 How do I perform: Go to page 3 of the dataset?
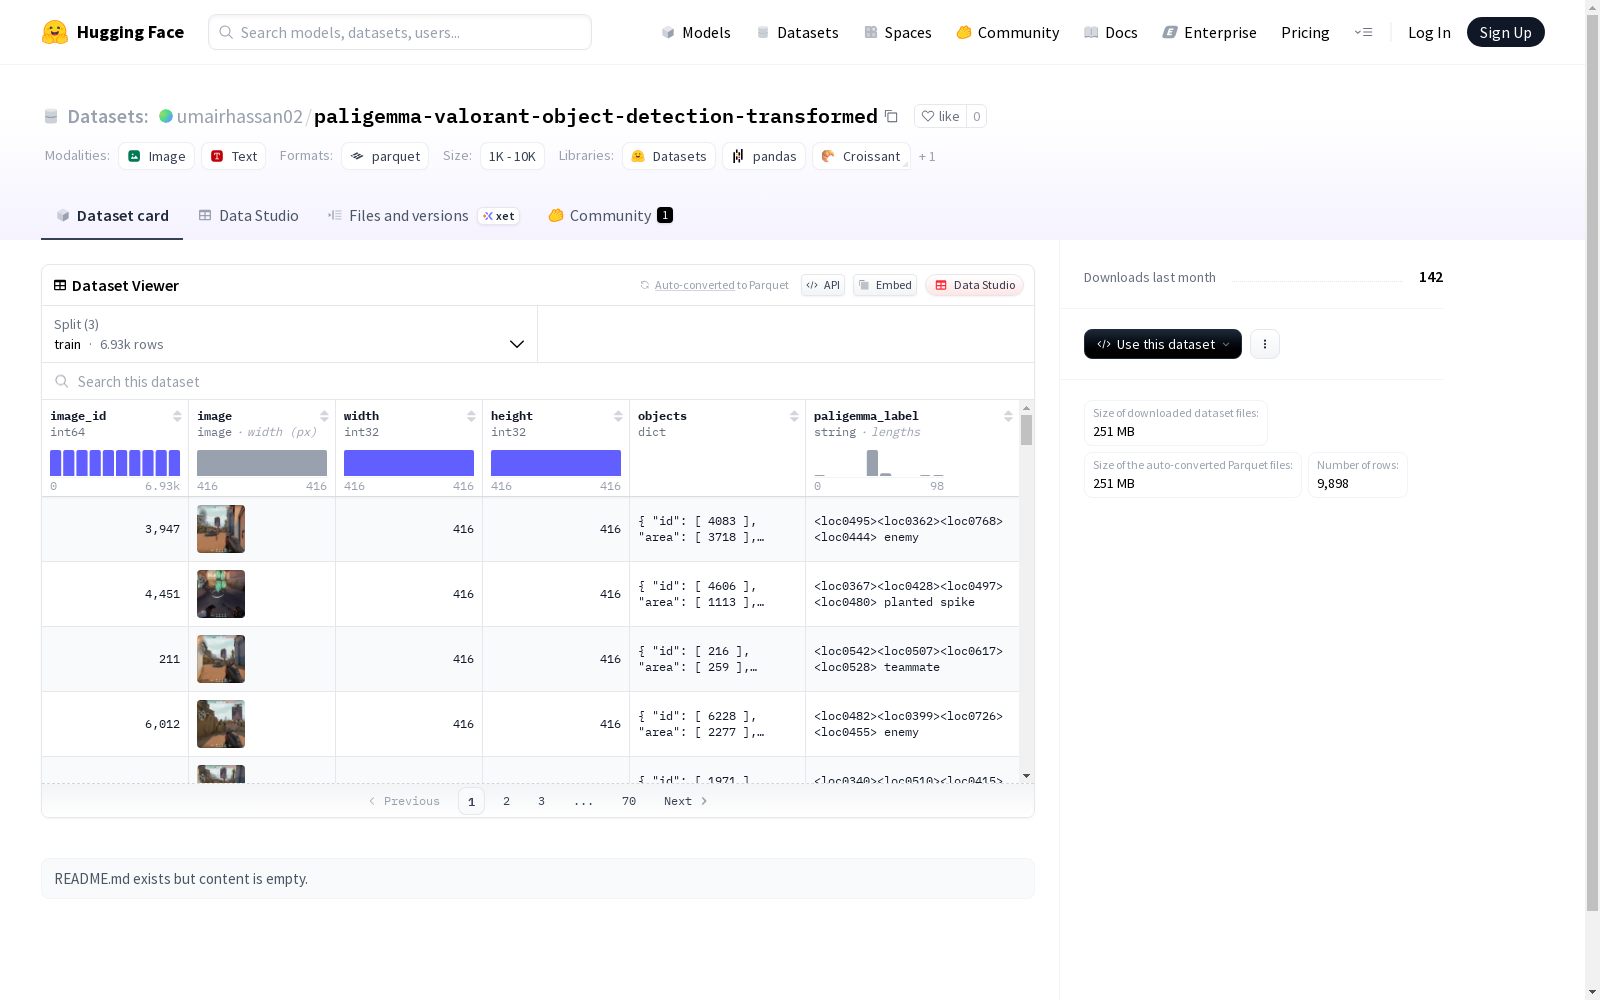pos(542,801)
